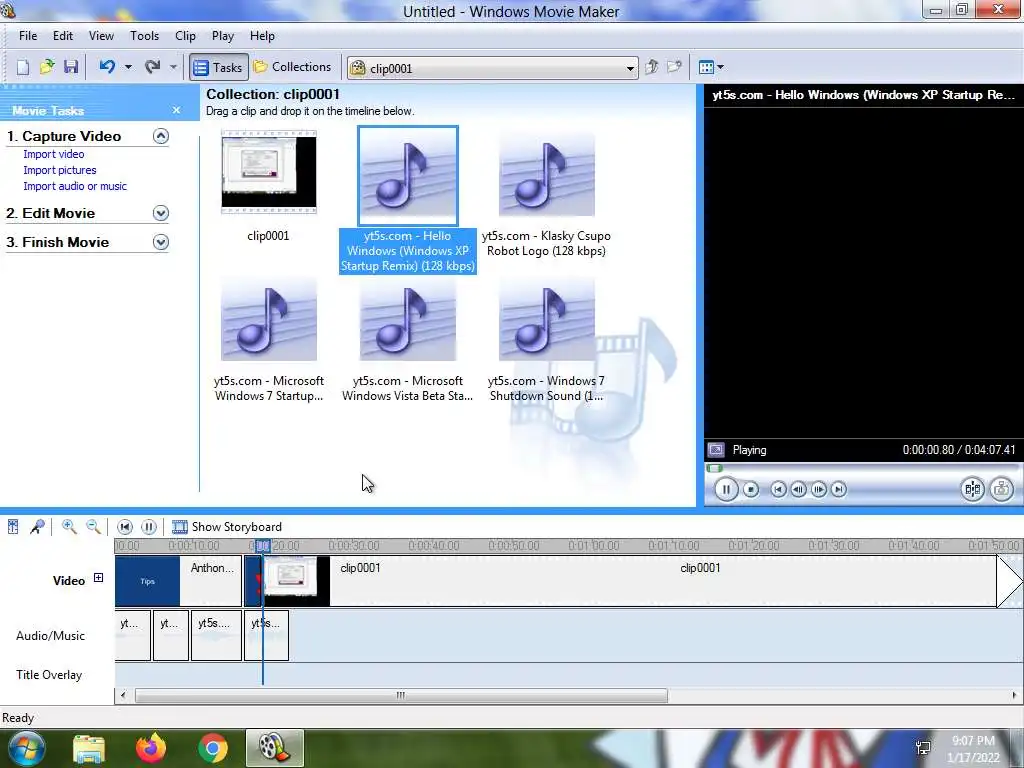Take a picture from the preview
The height and width of the screenshot is (768, 1024).
coord(1001,489)
